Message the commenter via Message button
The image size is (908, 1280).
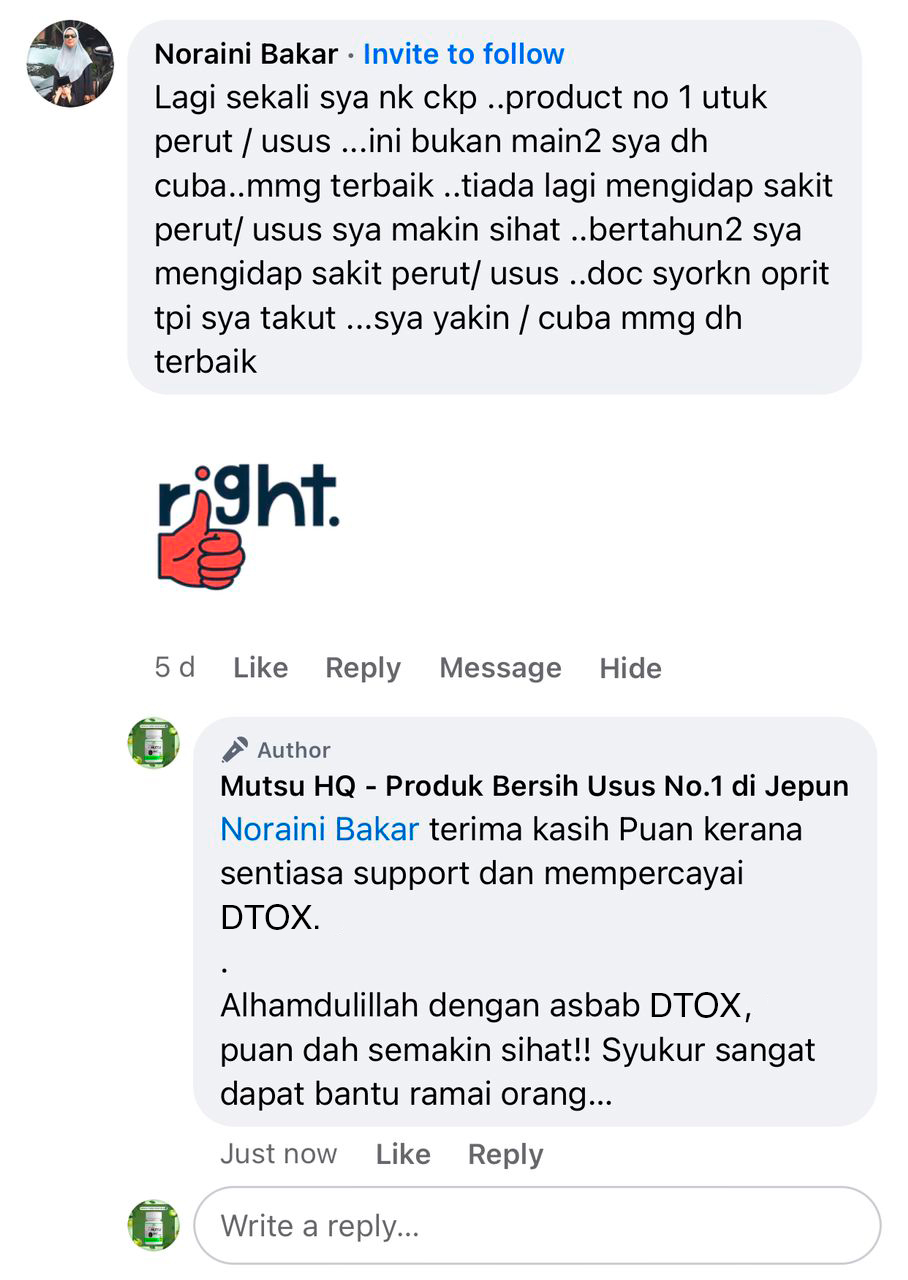click(500, 668)
